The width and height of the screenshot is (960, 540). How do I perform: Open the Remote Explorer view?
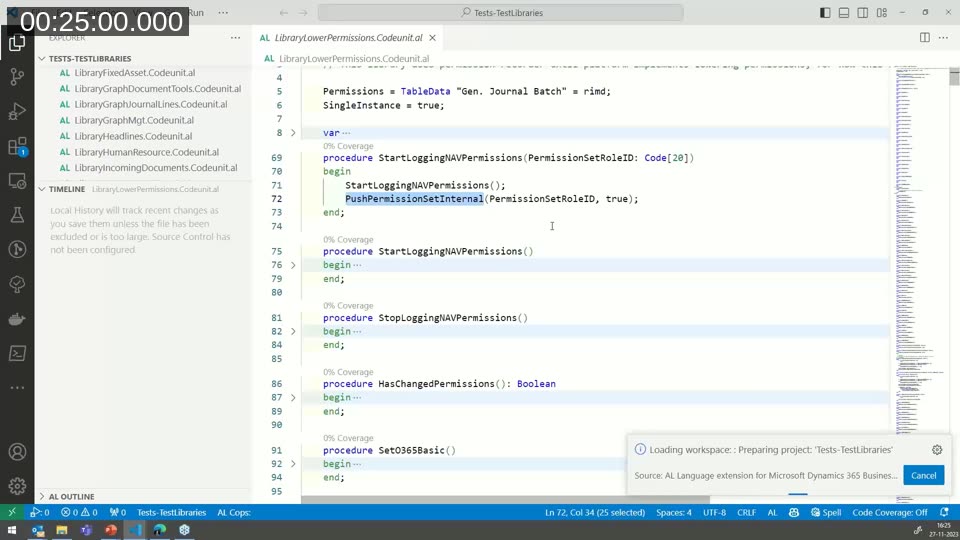tap(17, 181)
